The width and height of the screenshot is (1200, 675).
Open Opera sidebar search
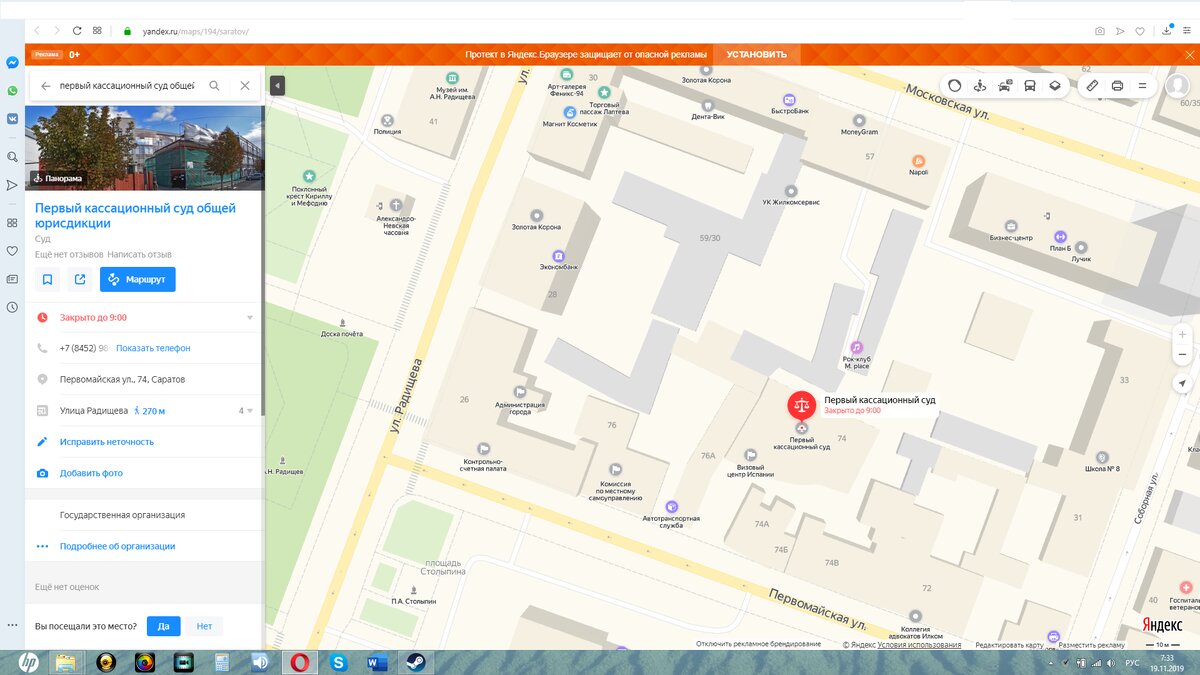pos(12,157)
